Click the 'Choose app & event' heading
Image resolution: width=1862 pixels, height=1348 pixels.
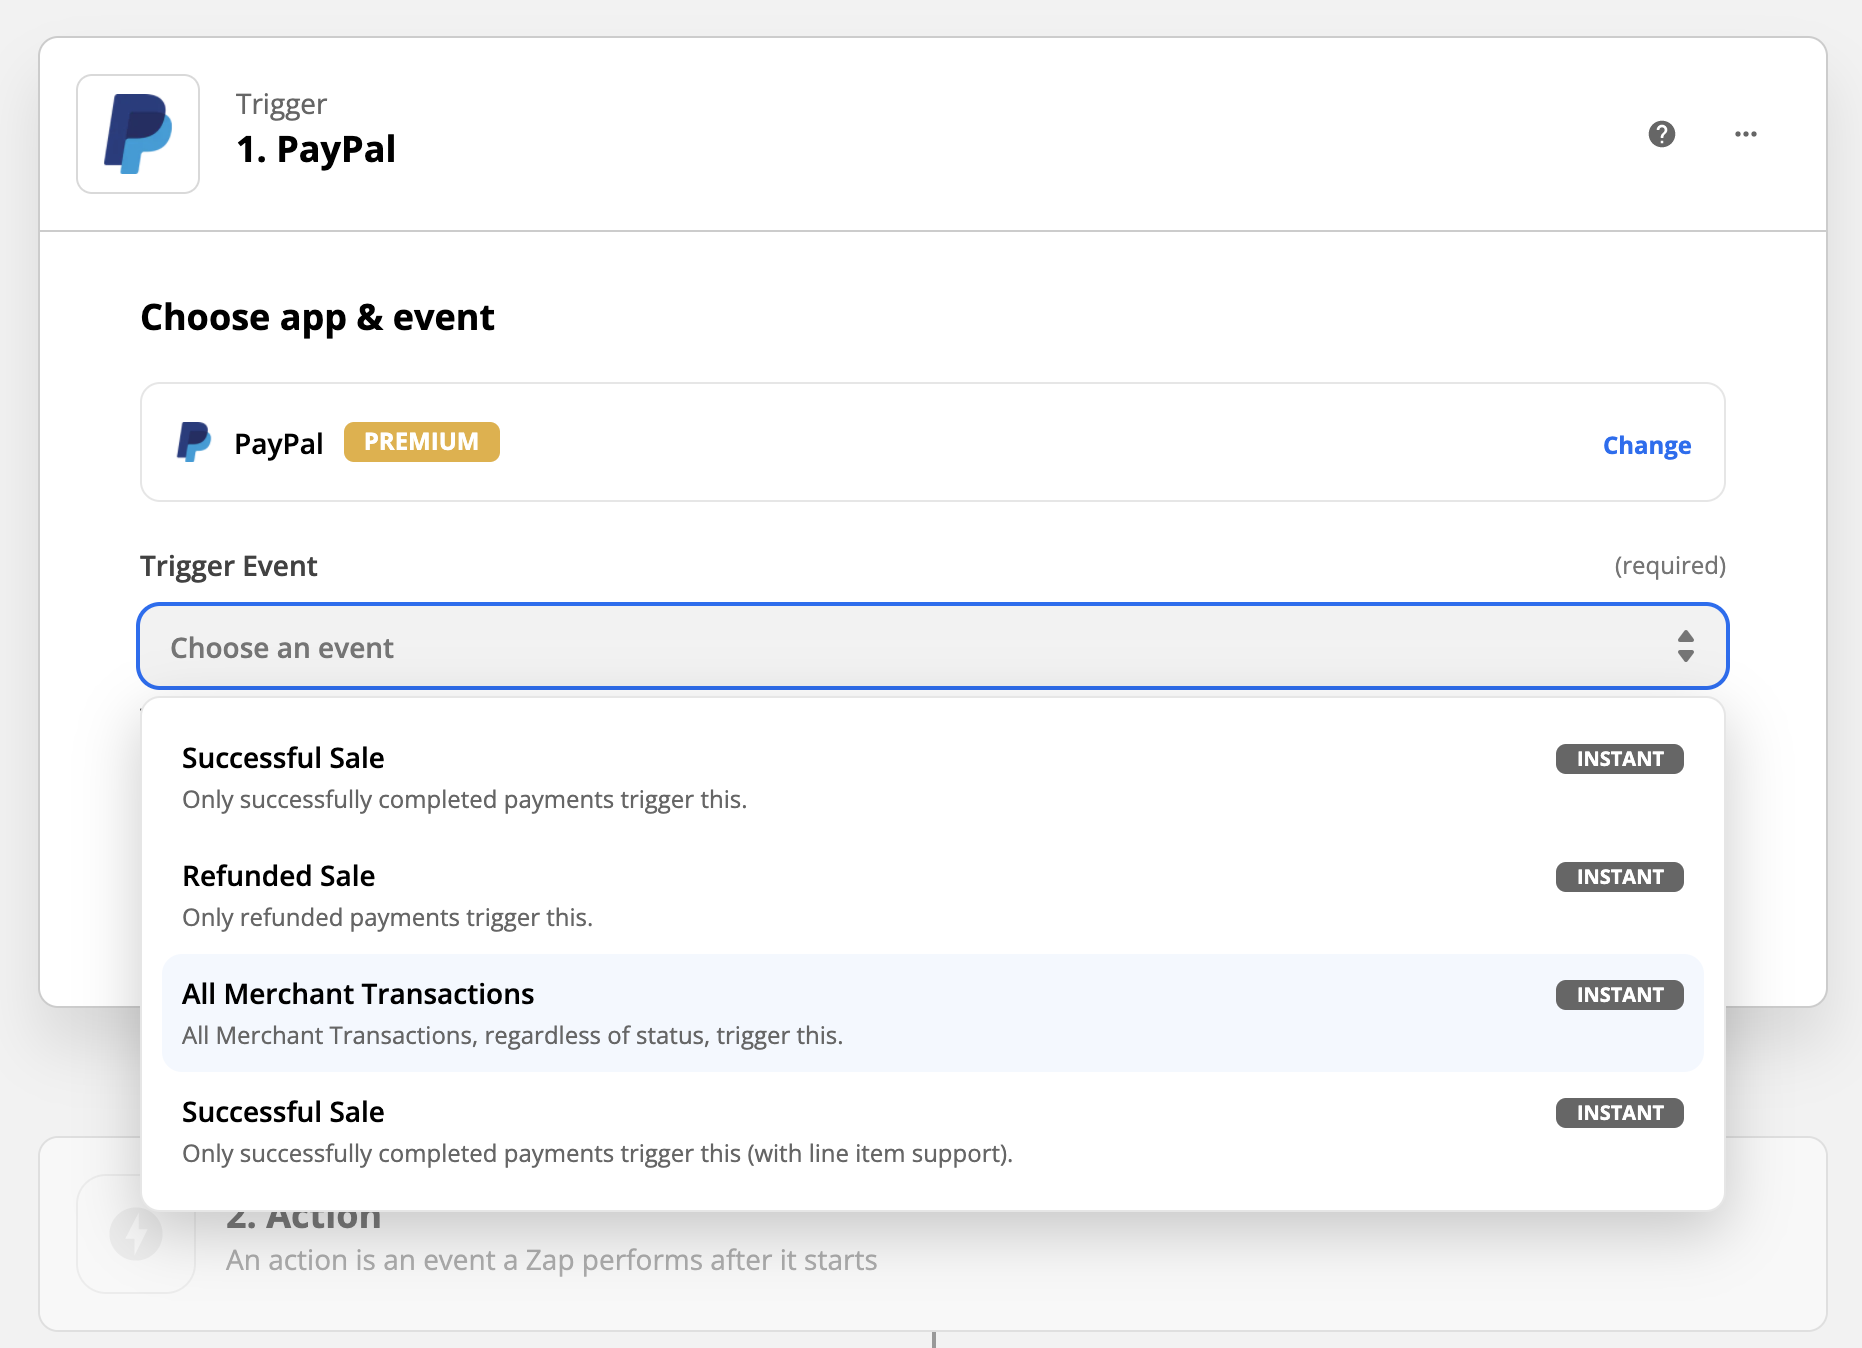pyautogui.click(x=317, y=317)
